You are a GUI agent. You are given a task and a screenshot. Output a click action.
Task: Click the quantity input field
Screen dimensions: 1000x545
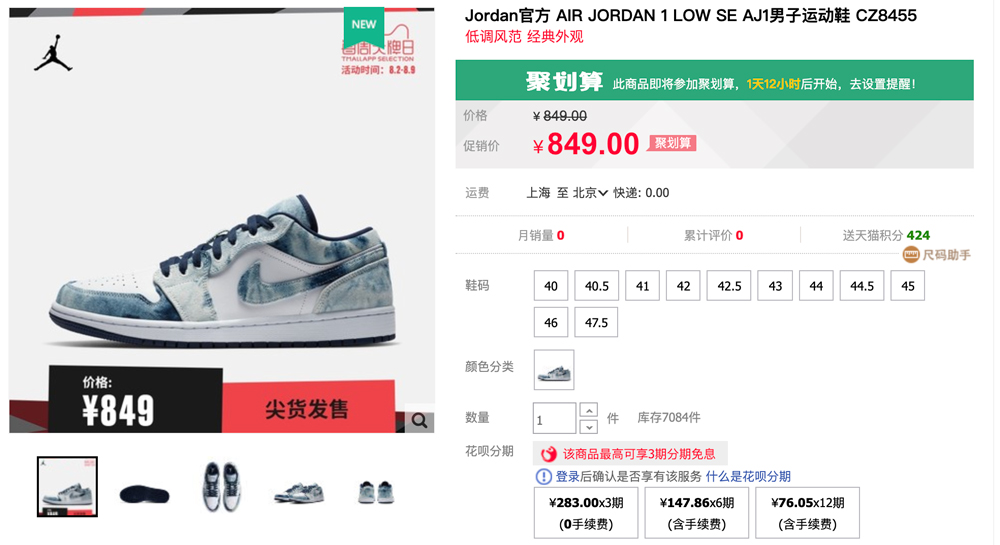point(555,419)
